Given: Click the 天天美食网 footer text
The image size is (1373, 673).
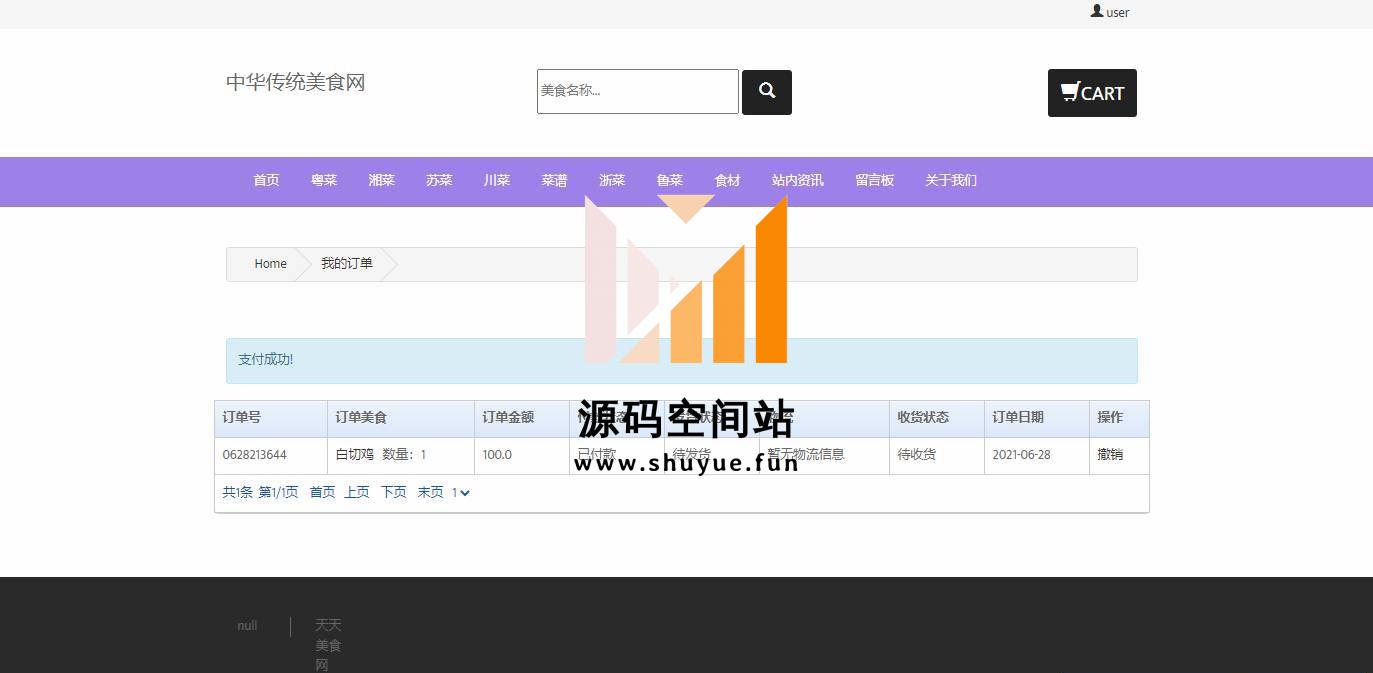Looking at the screenshot, I should [x=328, y=645].
